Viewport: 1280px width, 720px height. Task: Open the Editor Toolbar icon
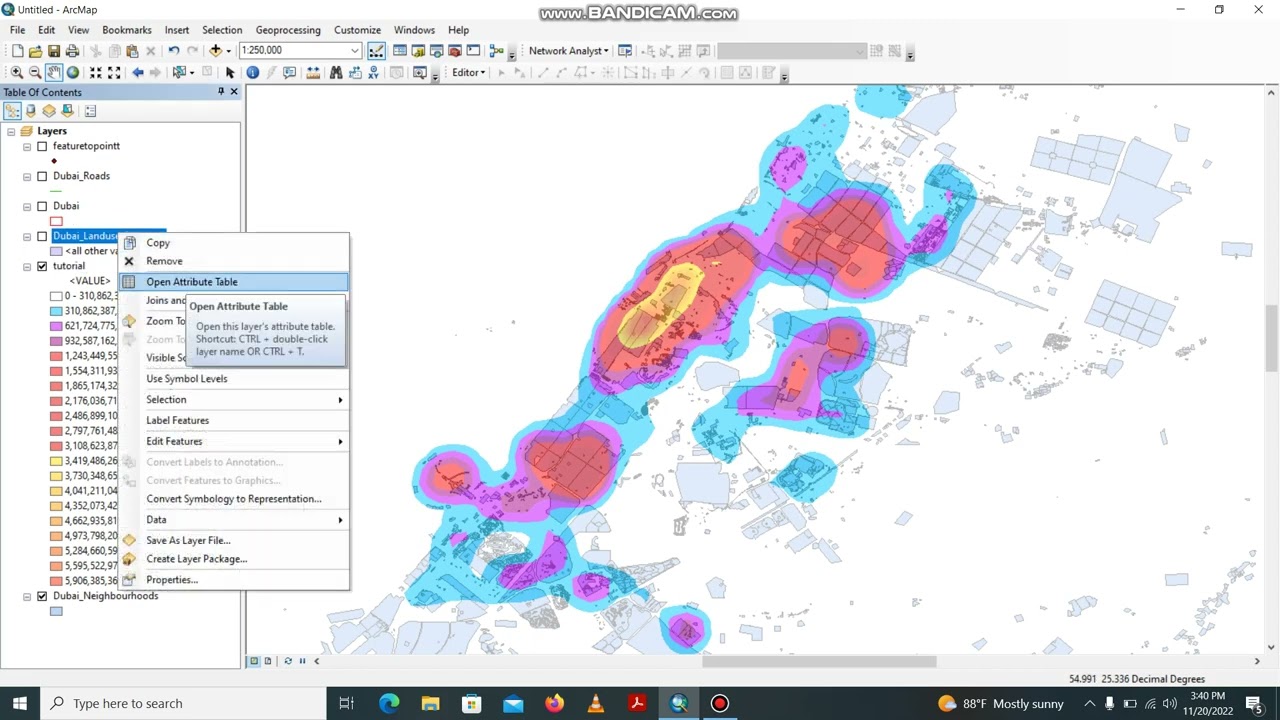376,51
